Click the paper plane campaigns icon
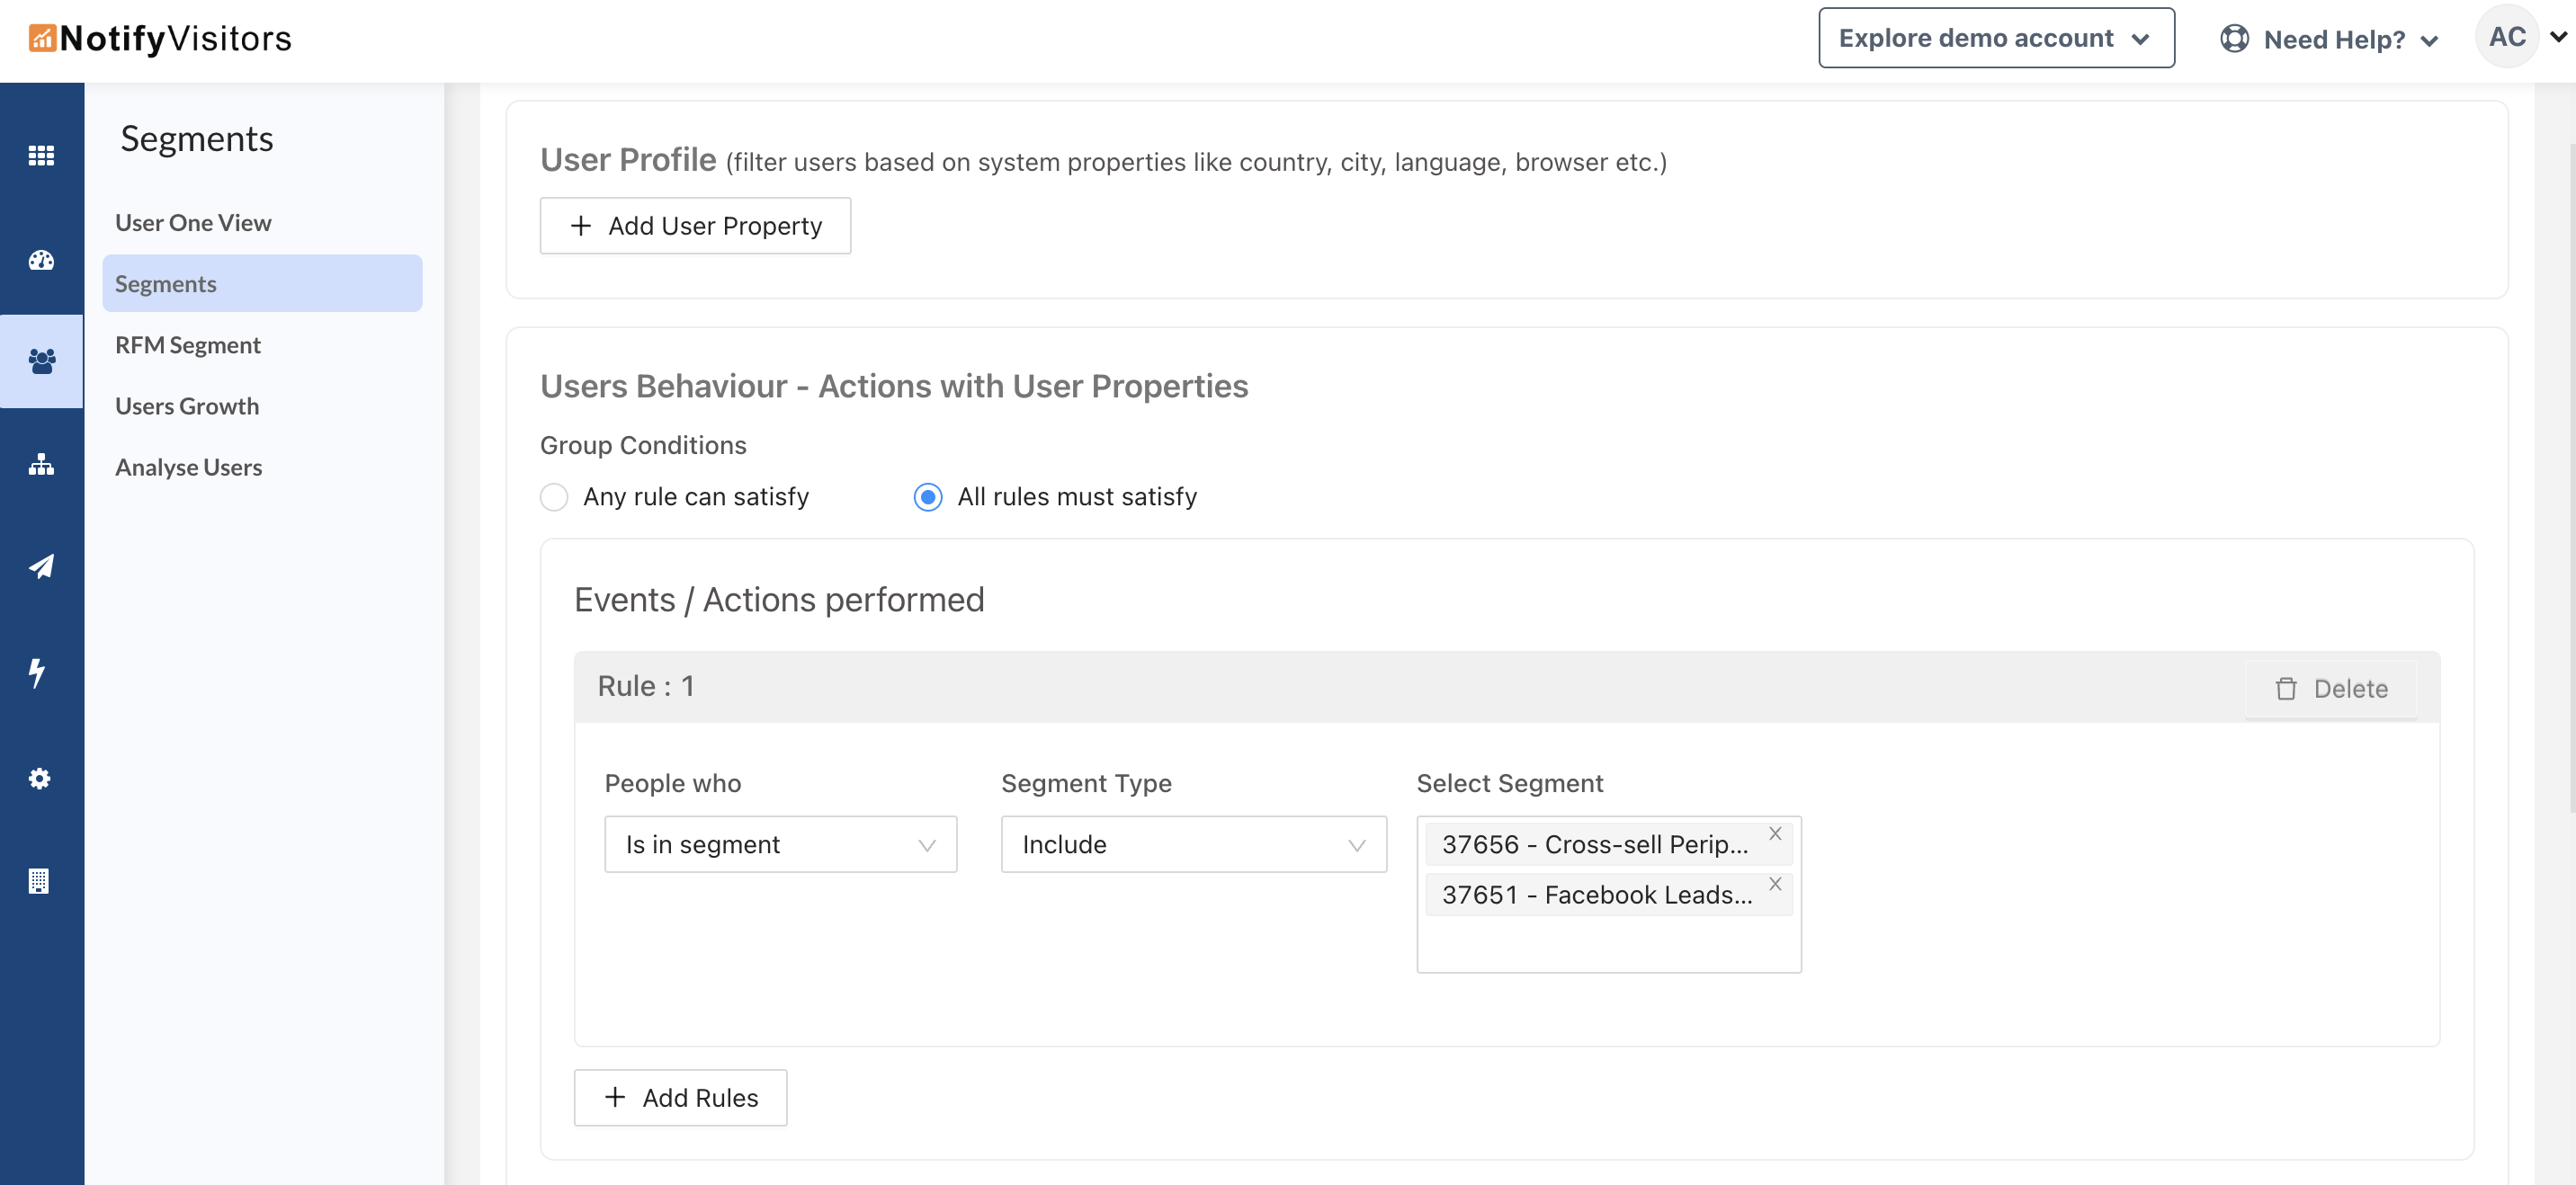Viewport: 2576px width, 1185px height. pyautogui.click(x=41, y=567)
